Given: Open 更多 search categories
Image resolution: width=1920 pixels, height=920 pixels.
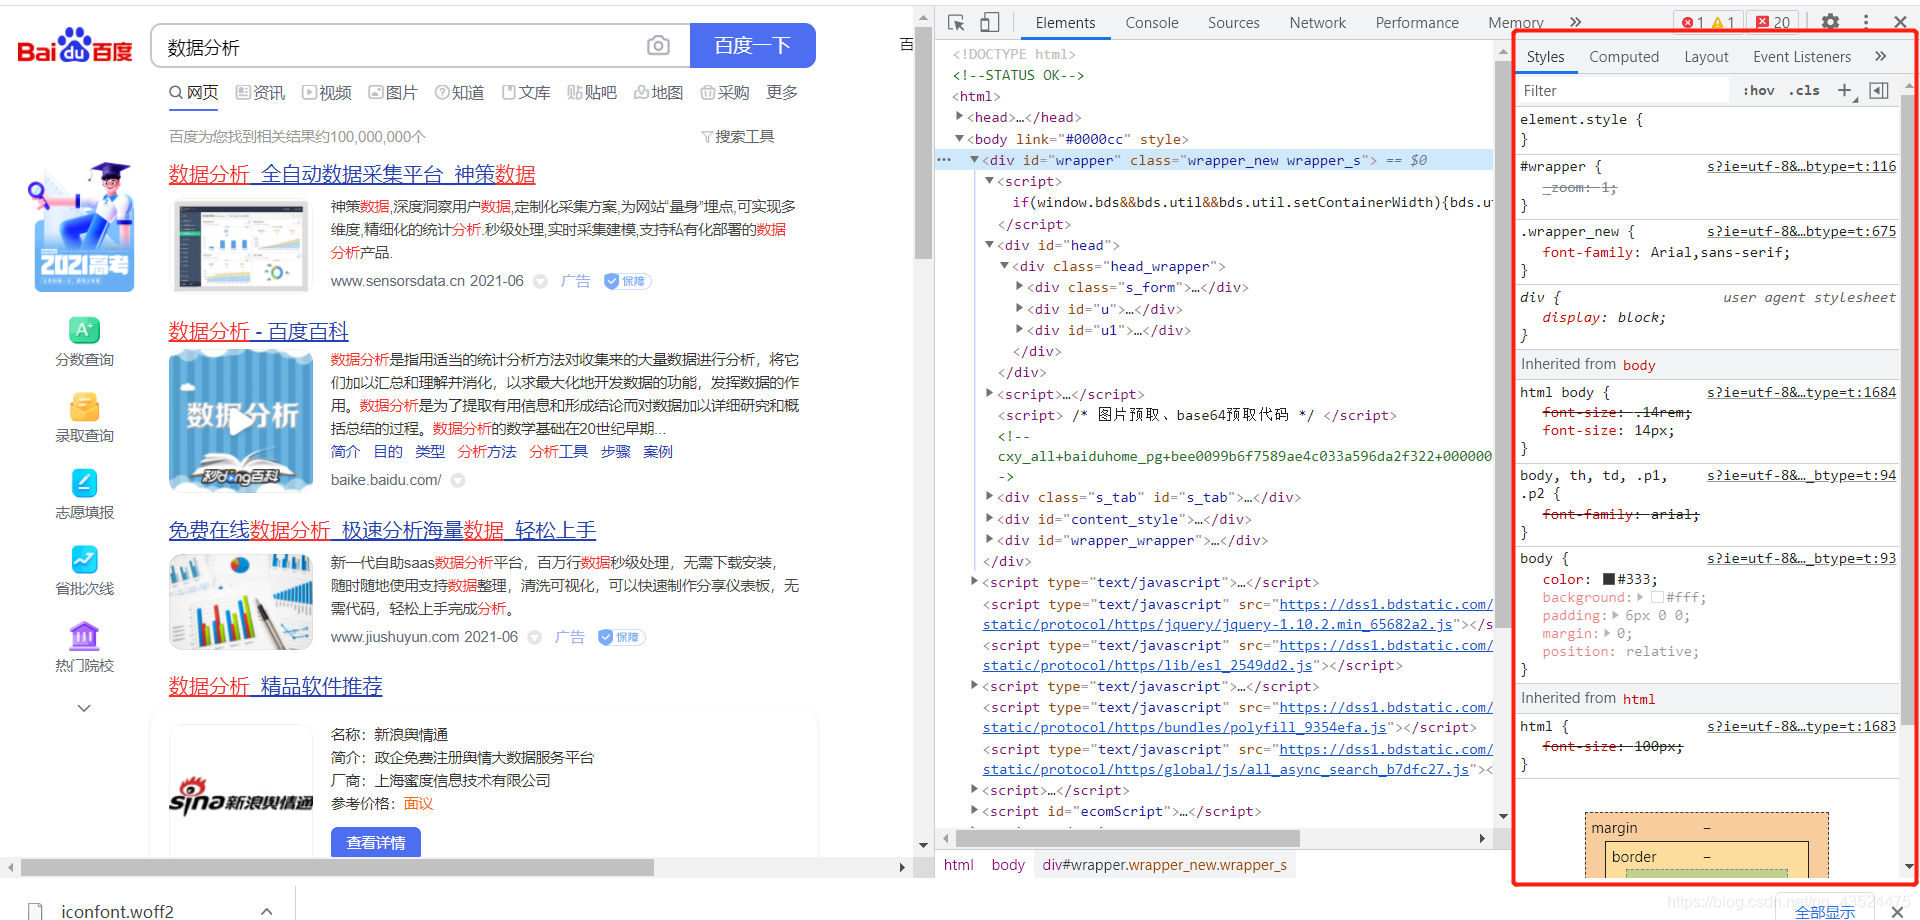Looking at the screenshot, I should [x=782, y=92].
